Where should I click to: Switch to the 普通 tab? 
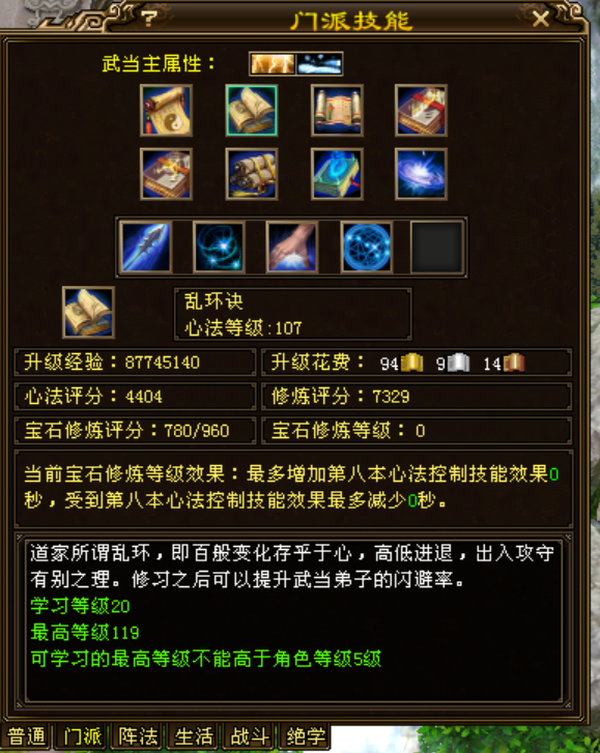pyautogui.click(x=26, y=736)
